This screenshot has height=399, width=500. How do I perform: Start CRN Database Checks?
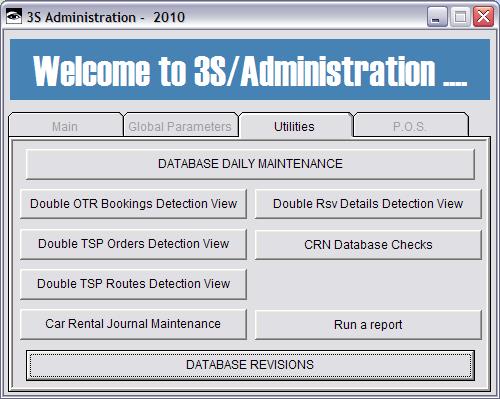click(368, 244)
